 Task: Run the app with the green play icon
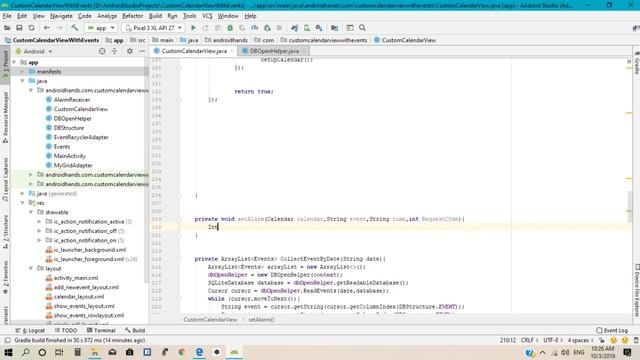(193, 28)
